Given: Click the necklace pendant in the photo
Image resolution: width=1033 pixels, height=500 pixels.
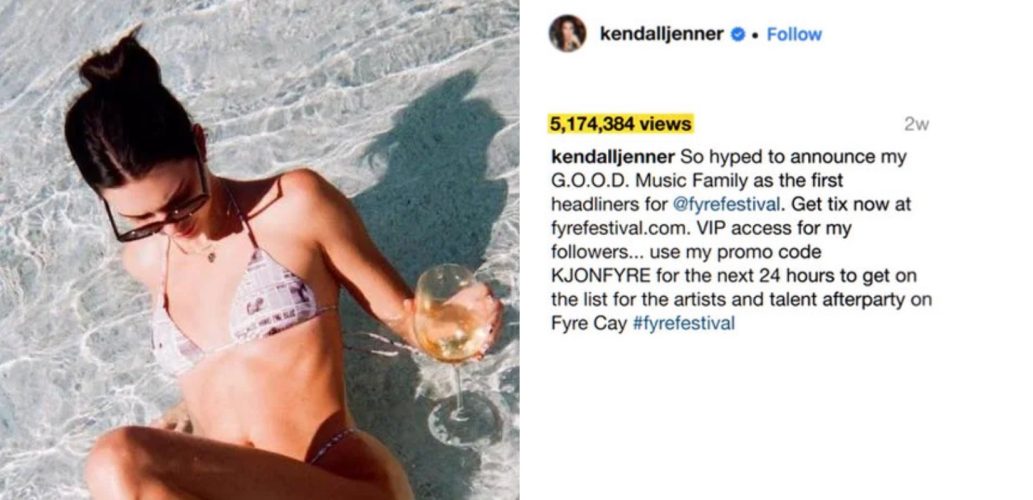Looking at the screenshot, I should point(211,256).
